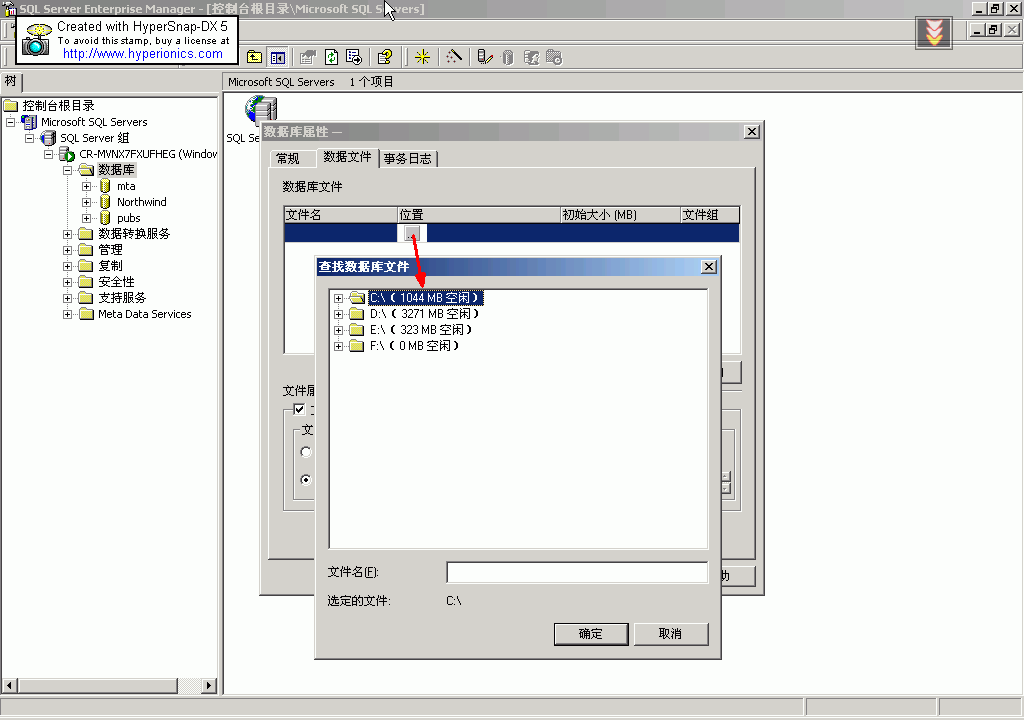
Task: Click the F:\ drive folder icon
Action: coord(357,346)
